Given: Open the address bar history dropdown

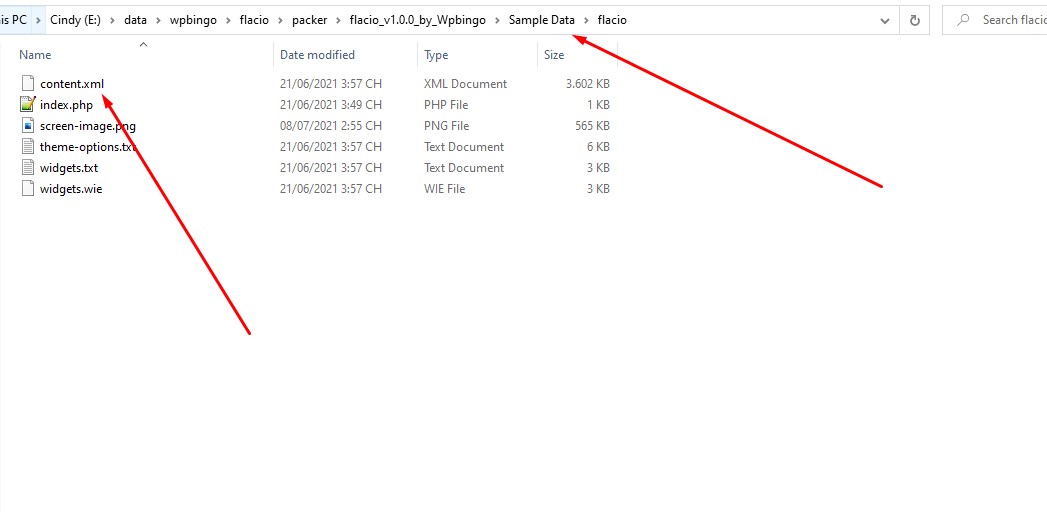Looking at the screenshot, I should tap(885, 21).
